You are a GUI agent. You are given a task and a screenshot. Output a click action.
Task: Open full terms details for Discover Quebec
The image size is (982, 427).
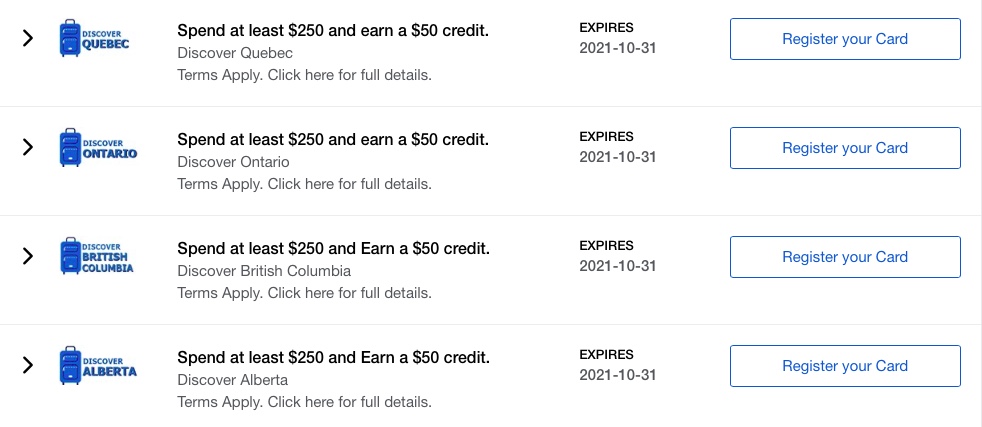tap(304, 75)
